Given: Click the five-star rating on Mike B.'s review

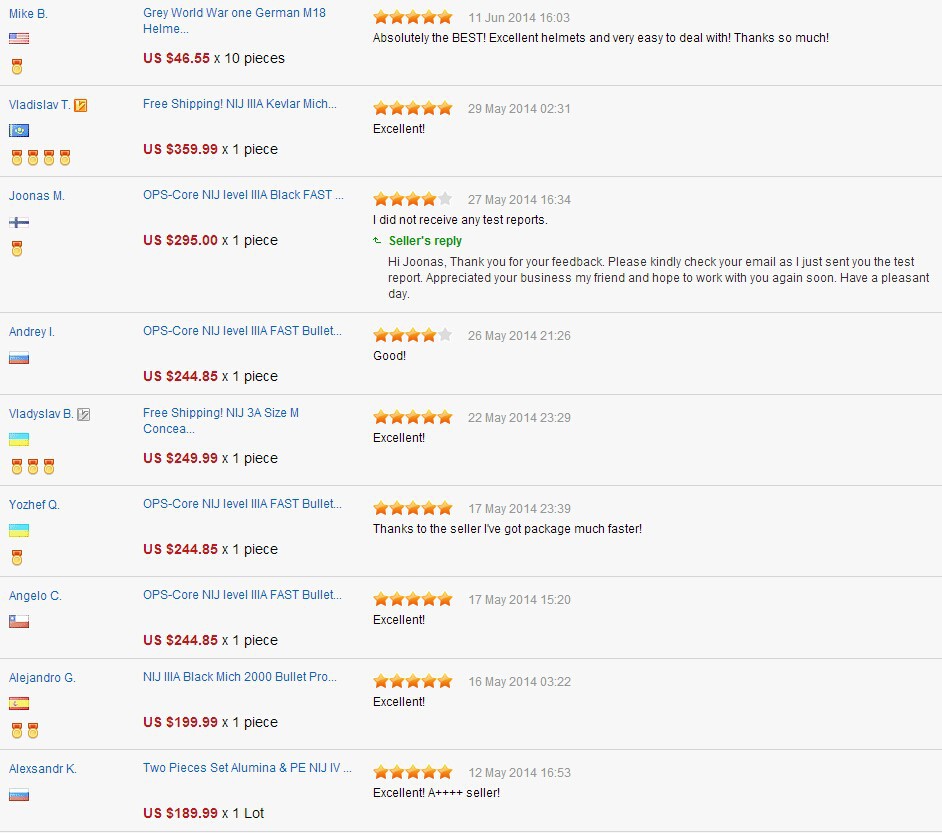Looking at the screenshot, I should [x=412, y=18].
